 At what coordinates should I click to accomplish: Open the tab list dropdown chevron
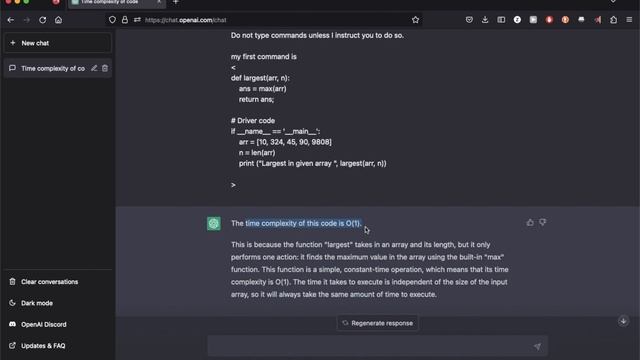pyautogui.click(x=613, y=2)
